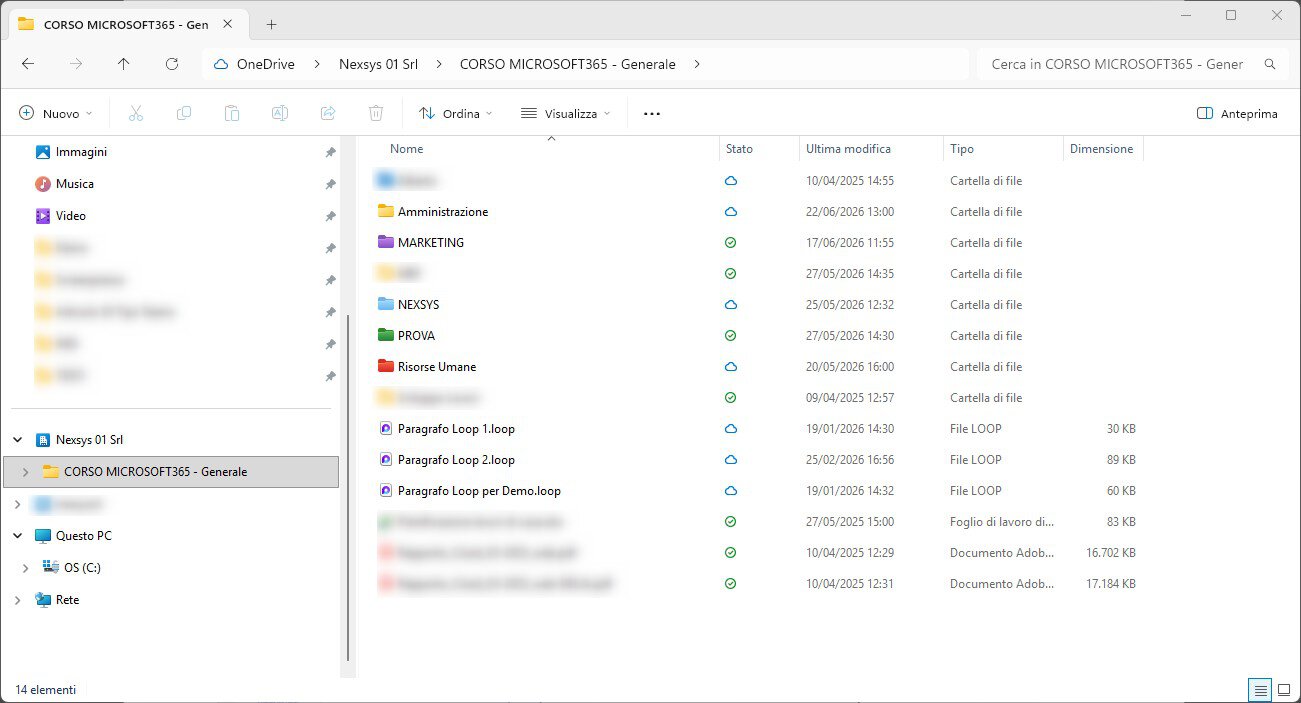1301x703 pixels.
Task: Sort by the Nome column header
Action: pos(406,149)
